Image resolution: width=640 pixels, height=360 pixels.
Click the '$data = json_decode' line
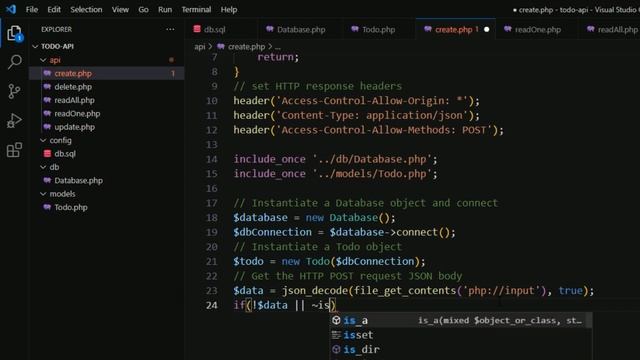[x=413, y=291]
